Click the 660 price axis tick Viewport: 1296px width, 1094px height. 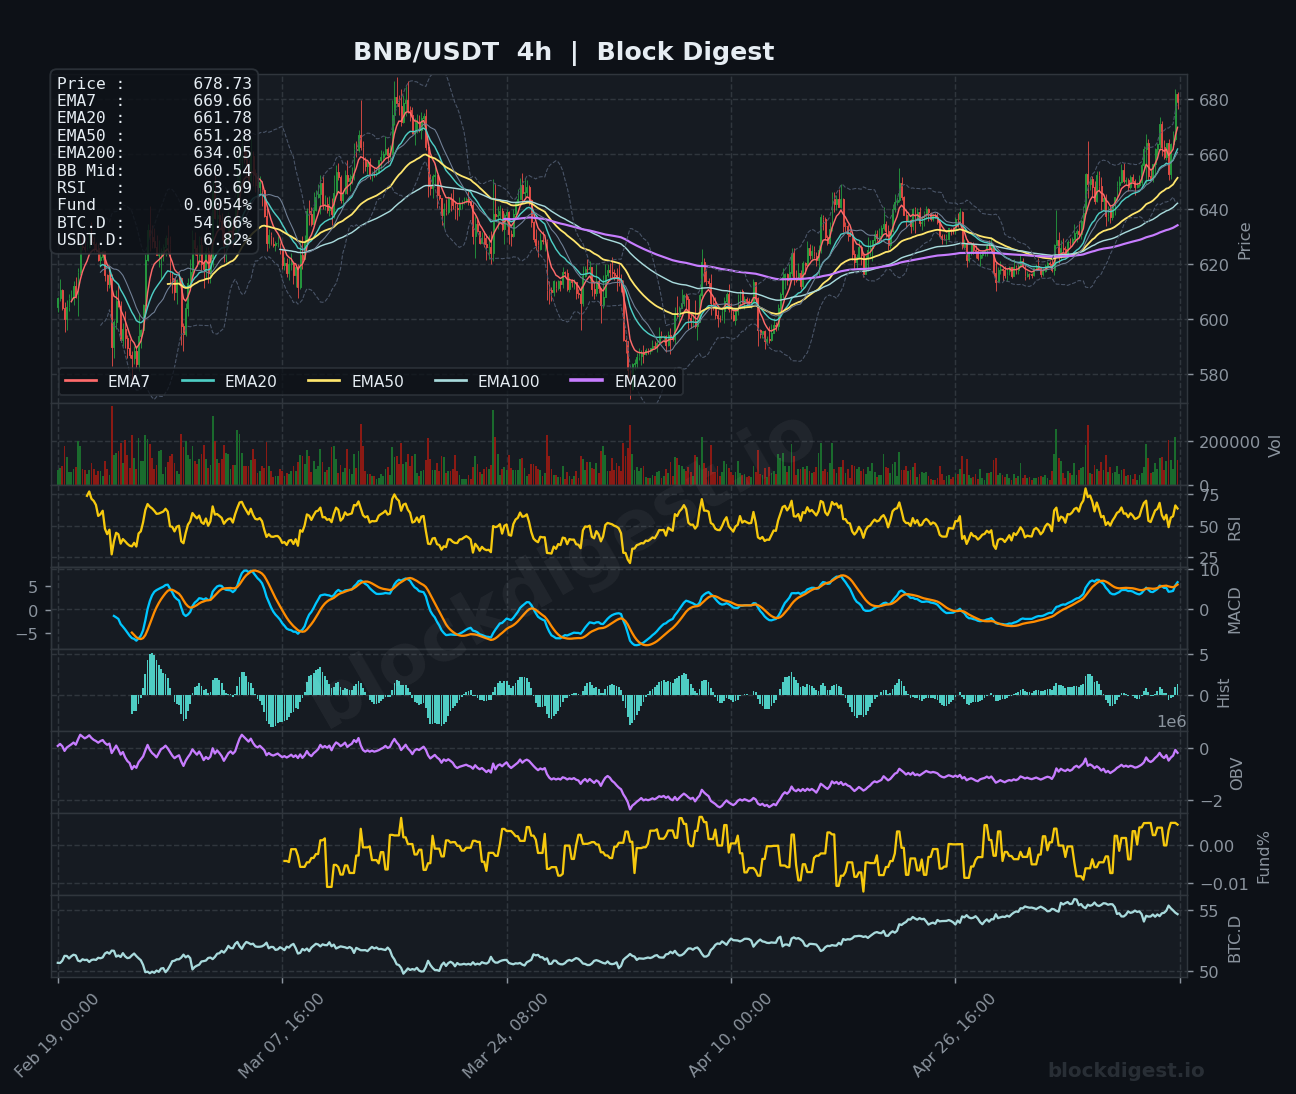[x=1213, y=156]
